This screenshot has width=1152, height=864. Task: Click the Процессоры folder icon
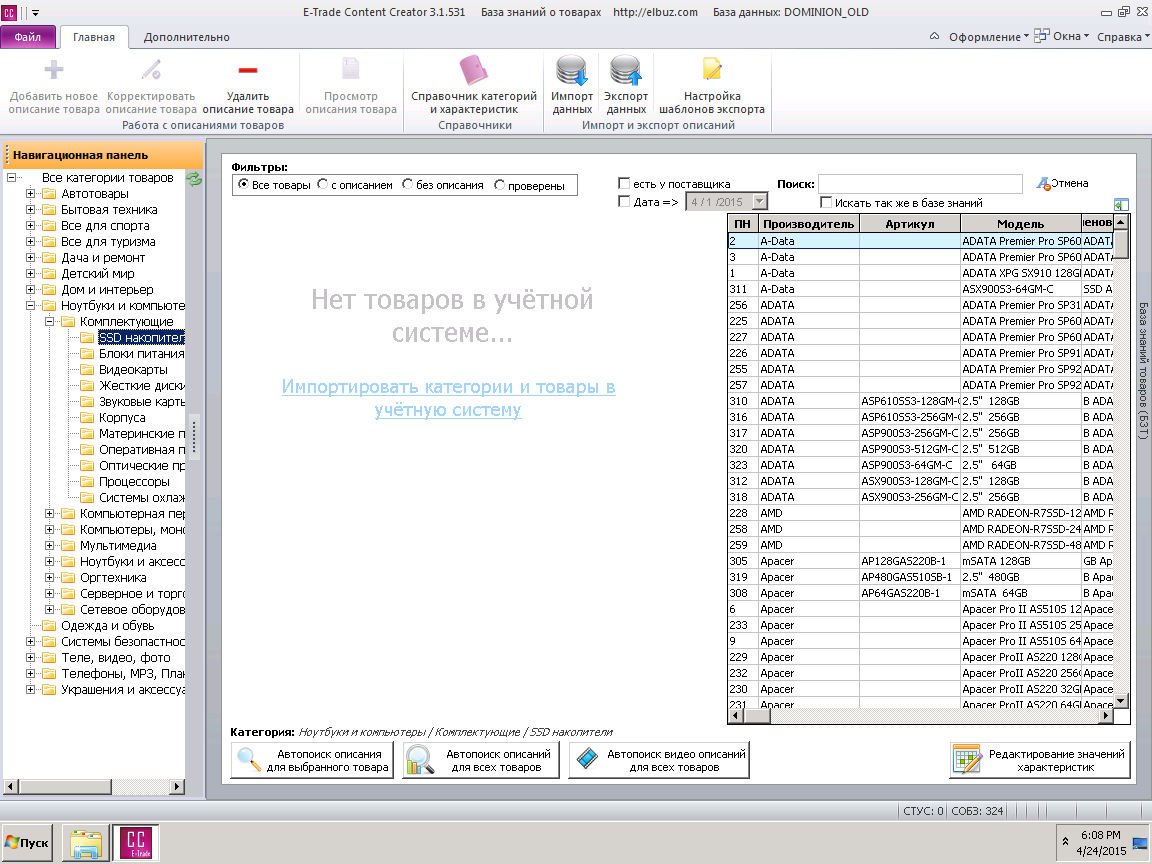[x=87, y=482]
